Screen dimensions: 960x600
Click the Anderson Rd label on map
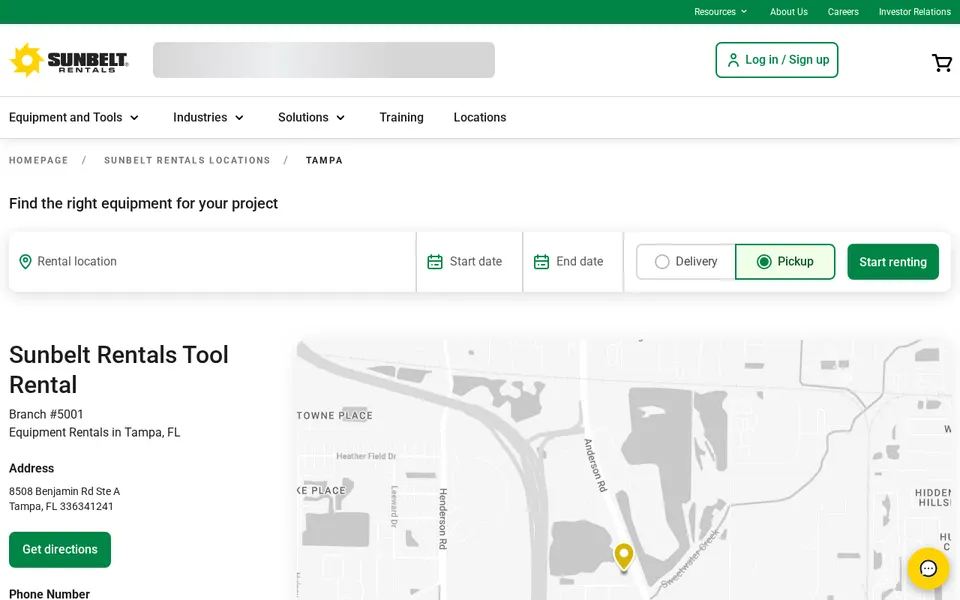pyautogui.click(x=595, y=465)
